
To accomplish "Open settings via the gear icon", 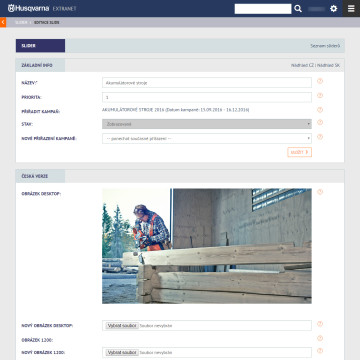I will (334, 9).
